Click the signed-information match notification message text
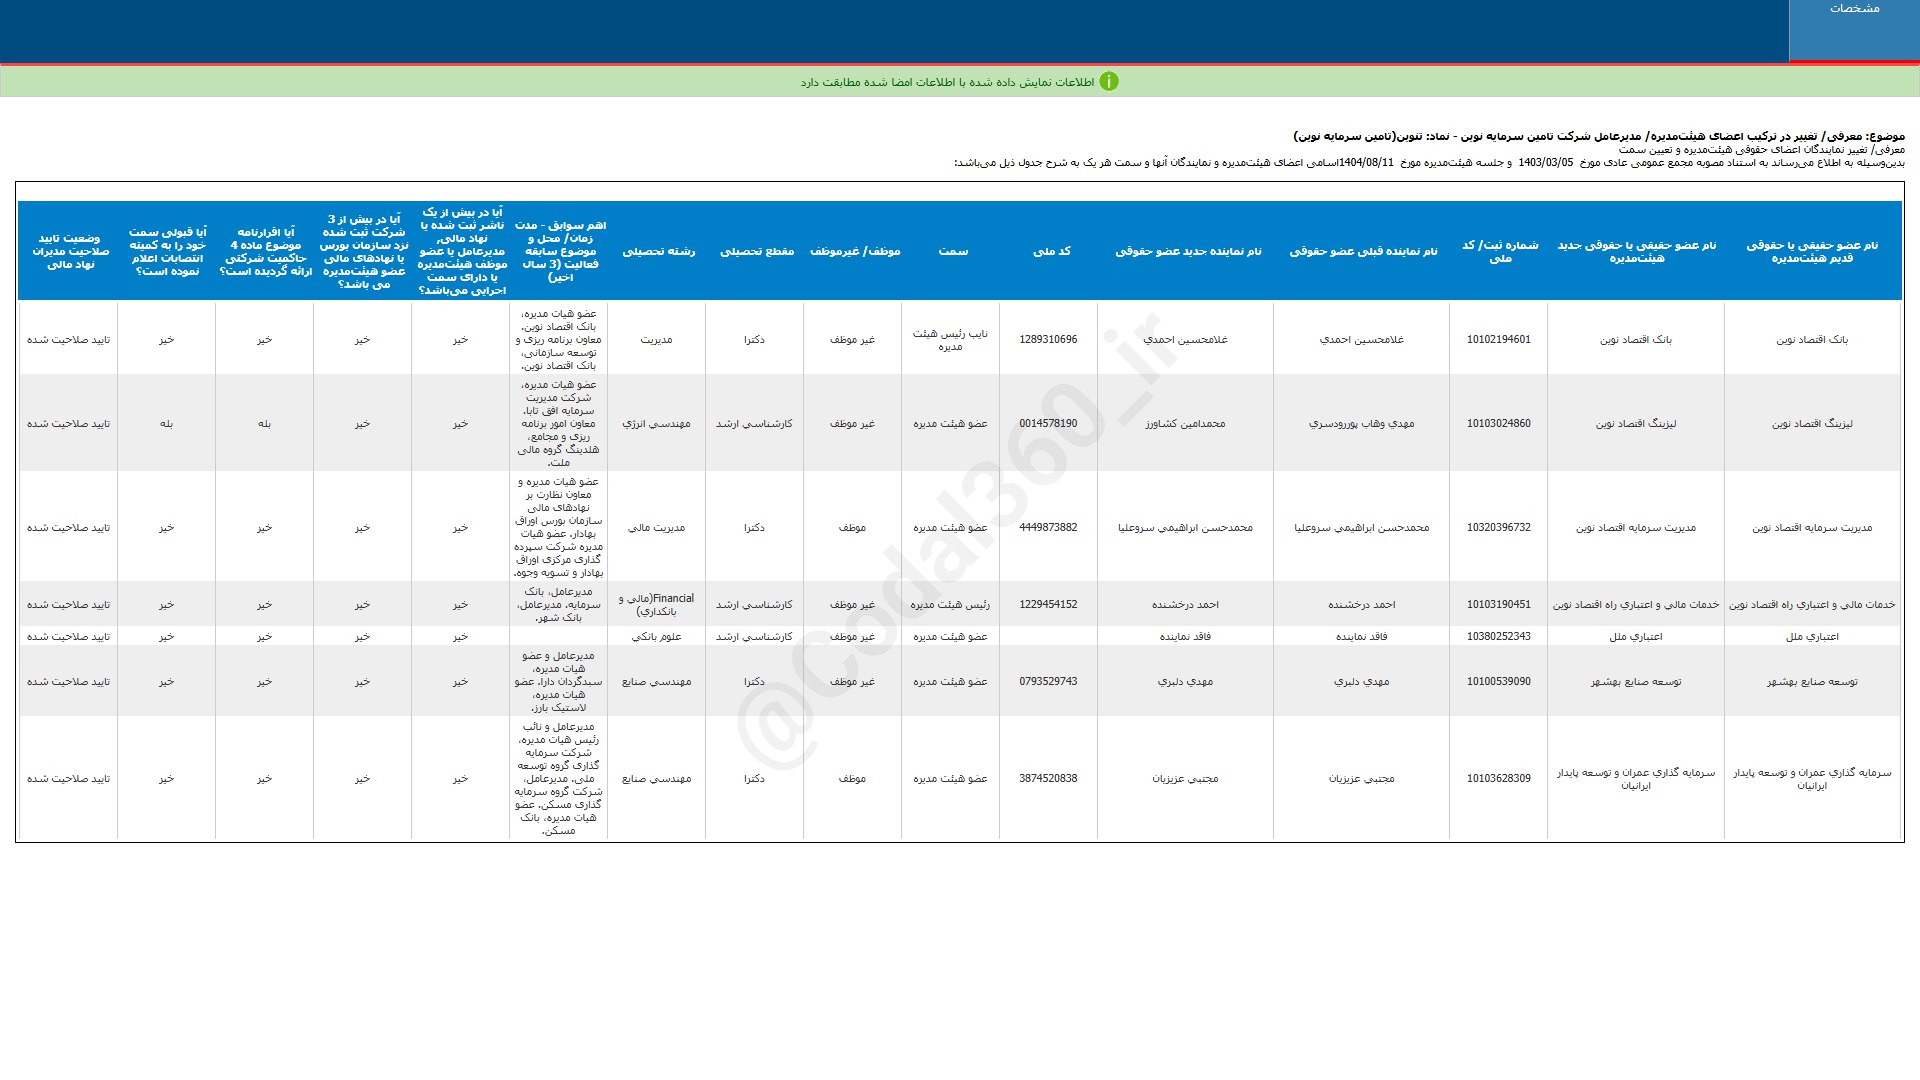Image resolution: width=1920 pixels, height=1080 pixels. (x=946, y=82)
